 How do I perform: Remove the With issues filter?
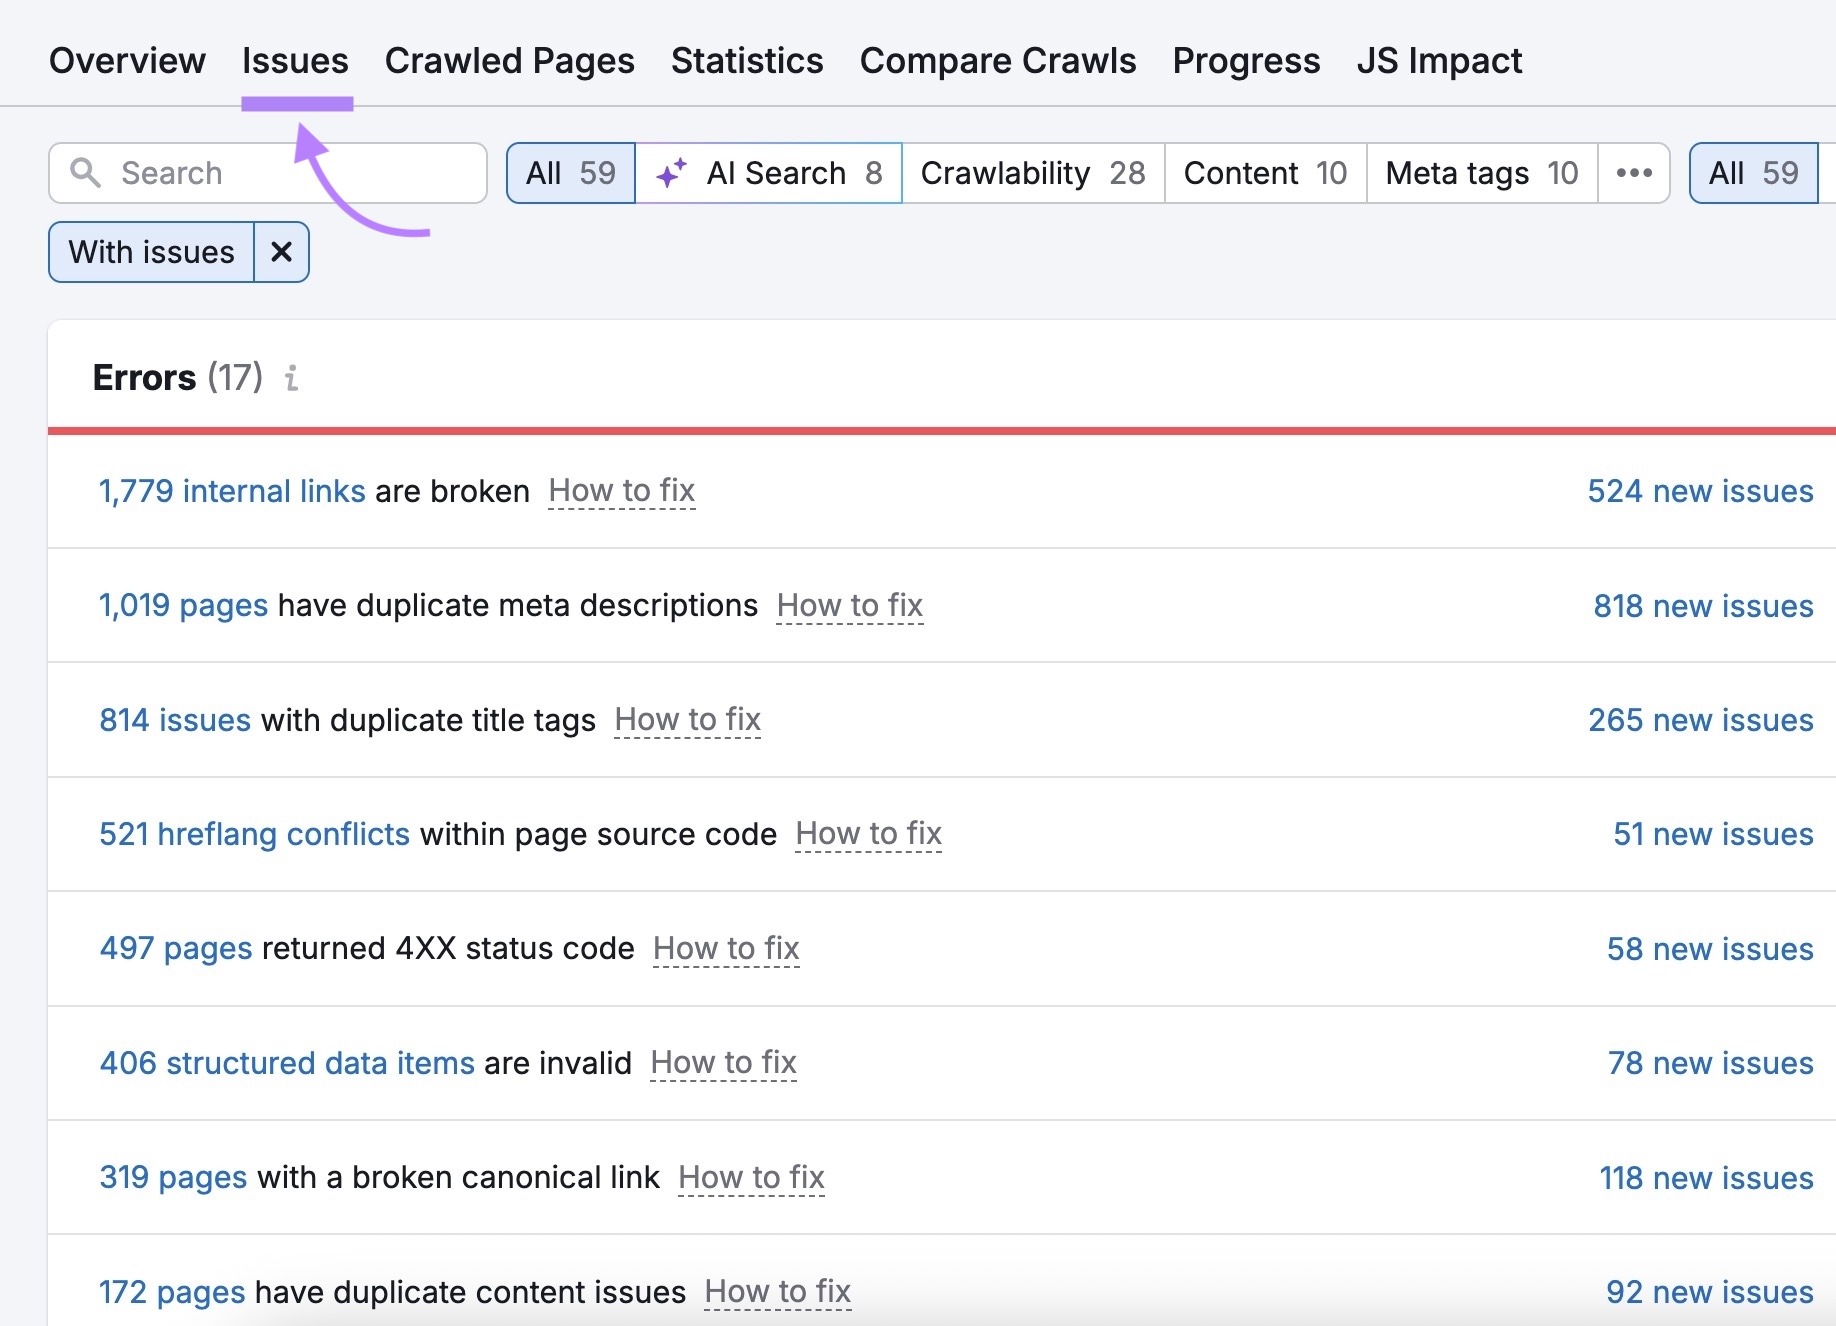point(280,252)
